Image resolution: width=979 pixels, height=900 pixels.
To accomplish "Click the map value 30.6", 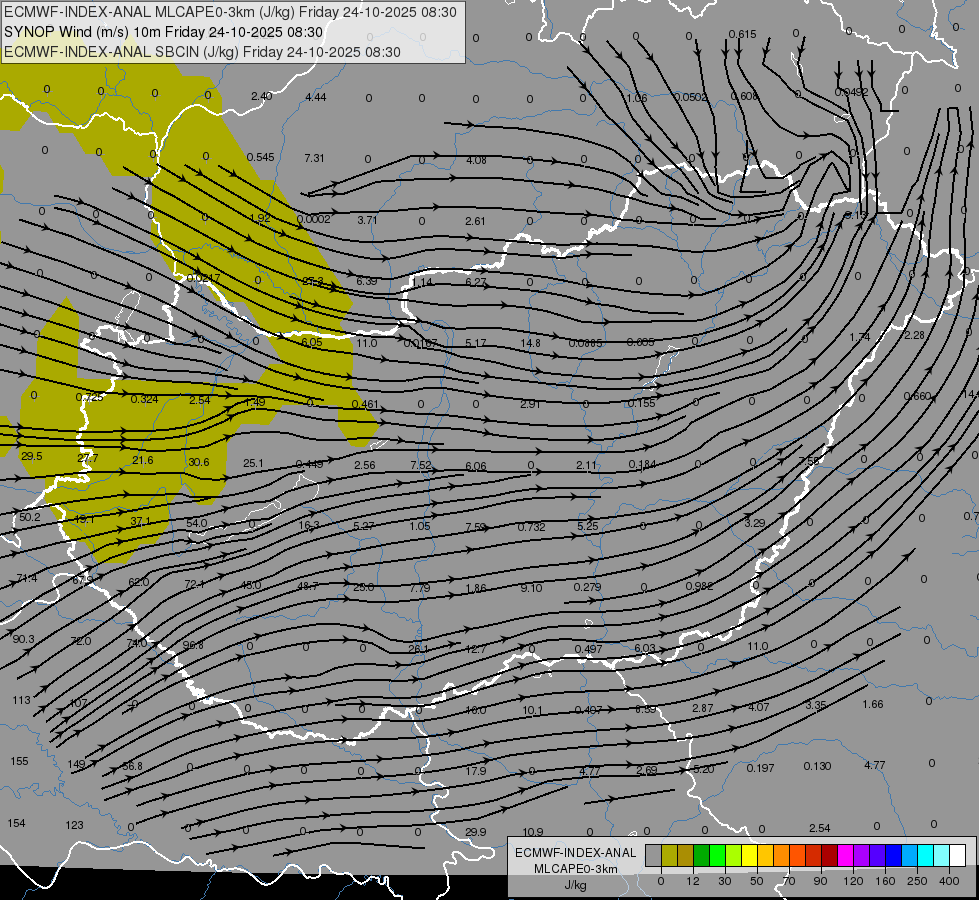I will click(199, 462).
